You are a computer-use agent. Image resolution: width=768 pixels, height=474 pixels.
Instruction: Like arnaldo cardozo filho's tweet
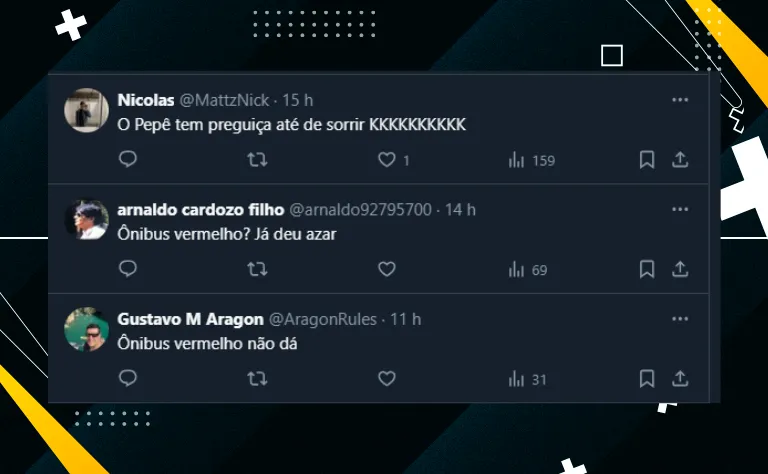386,269
